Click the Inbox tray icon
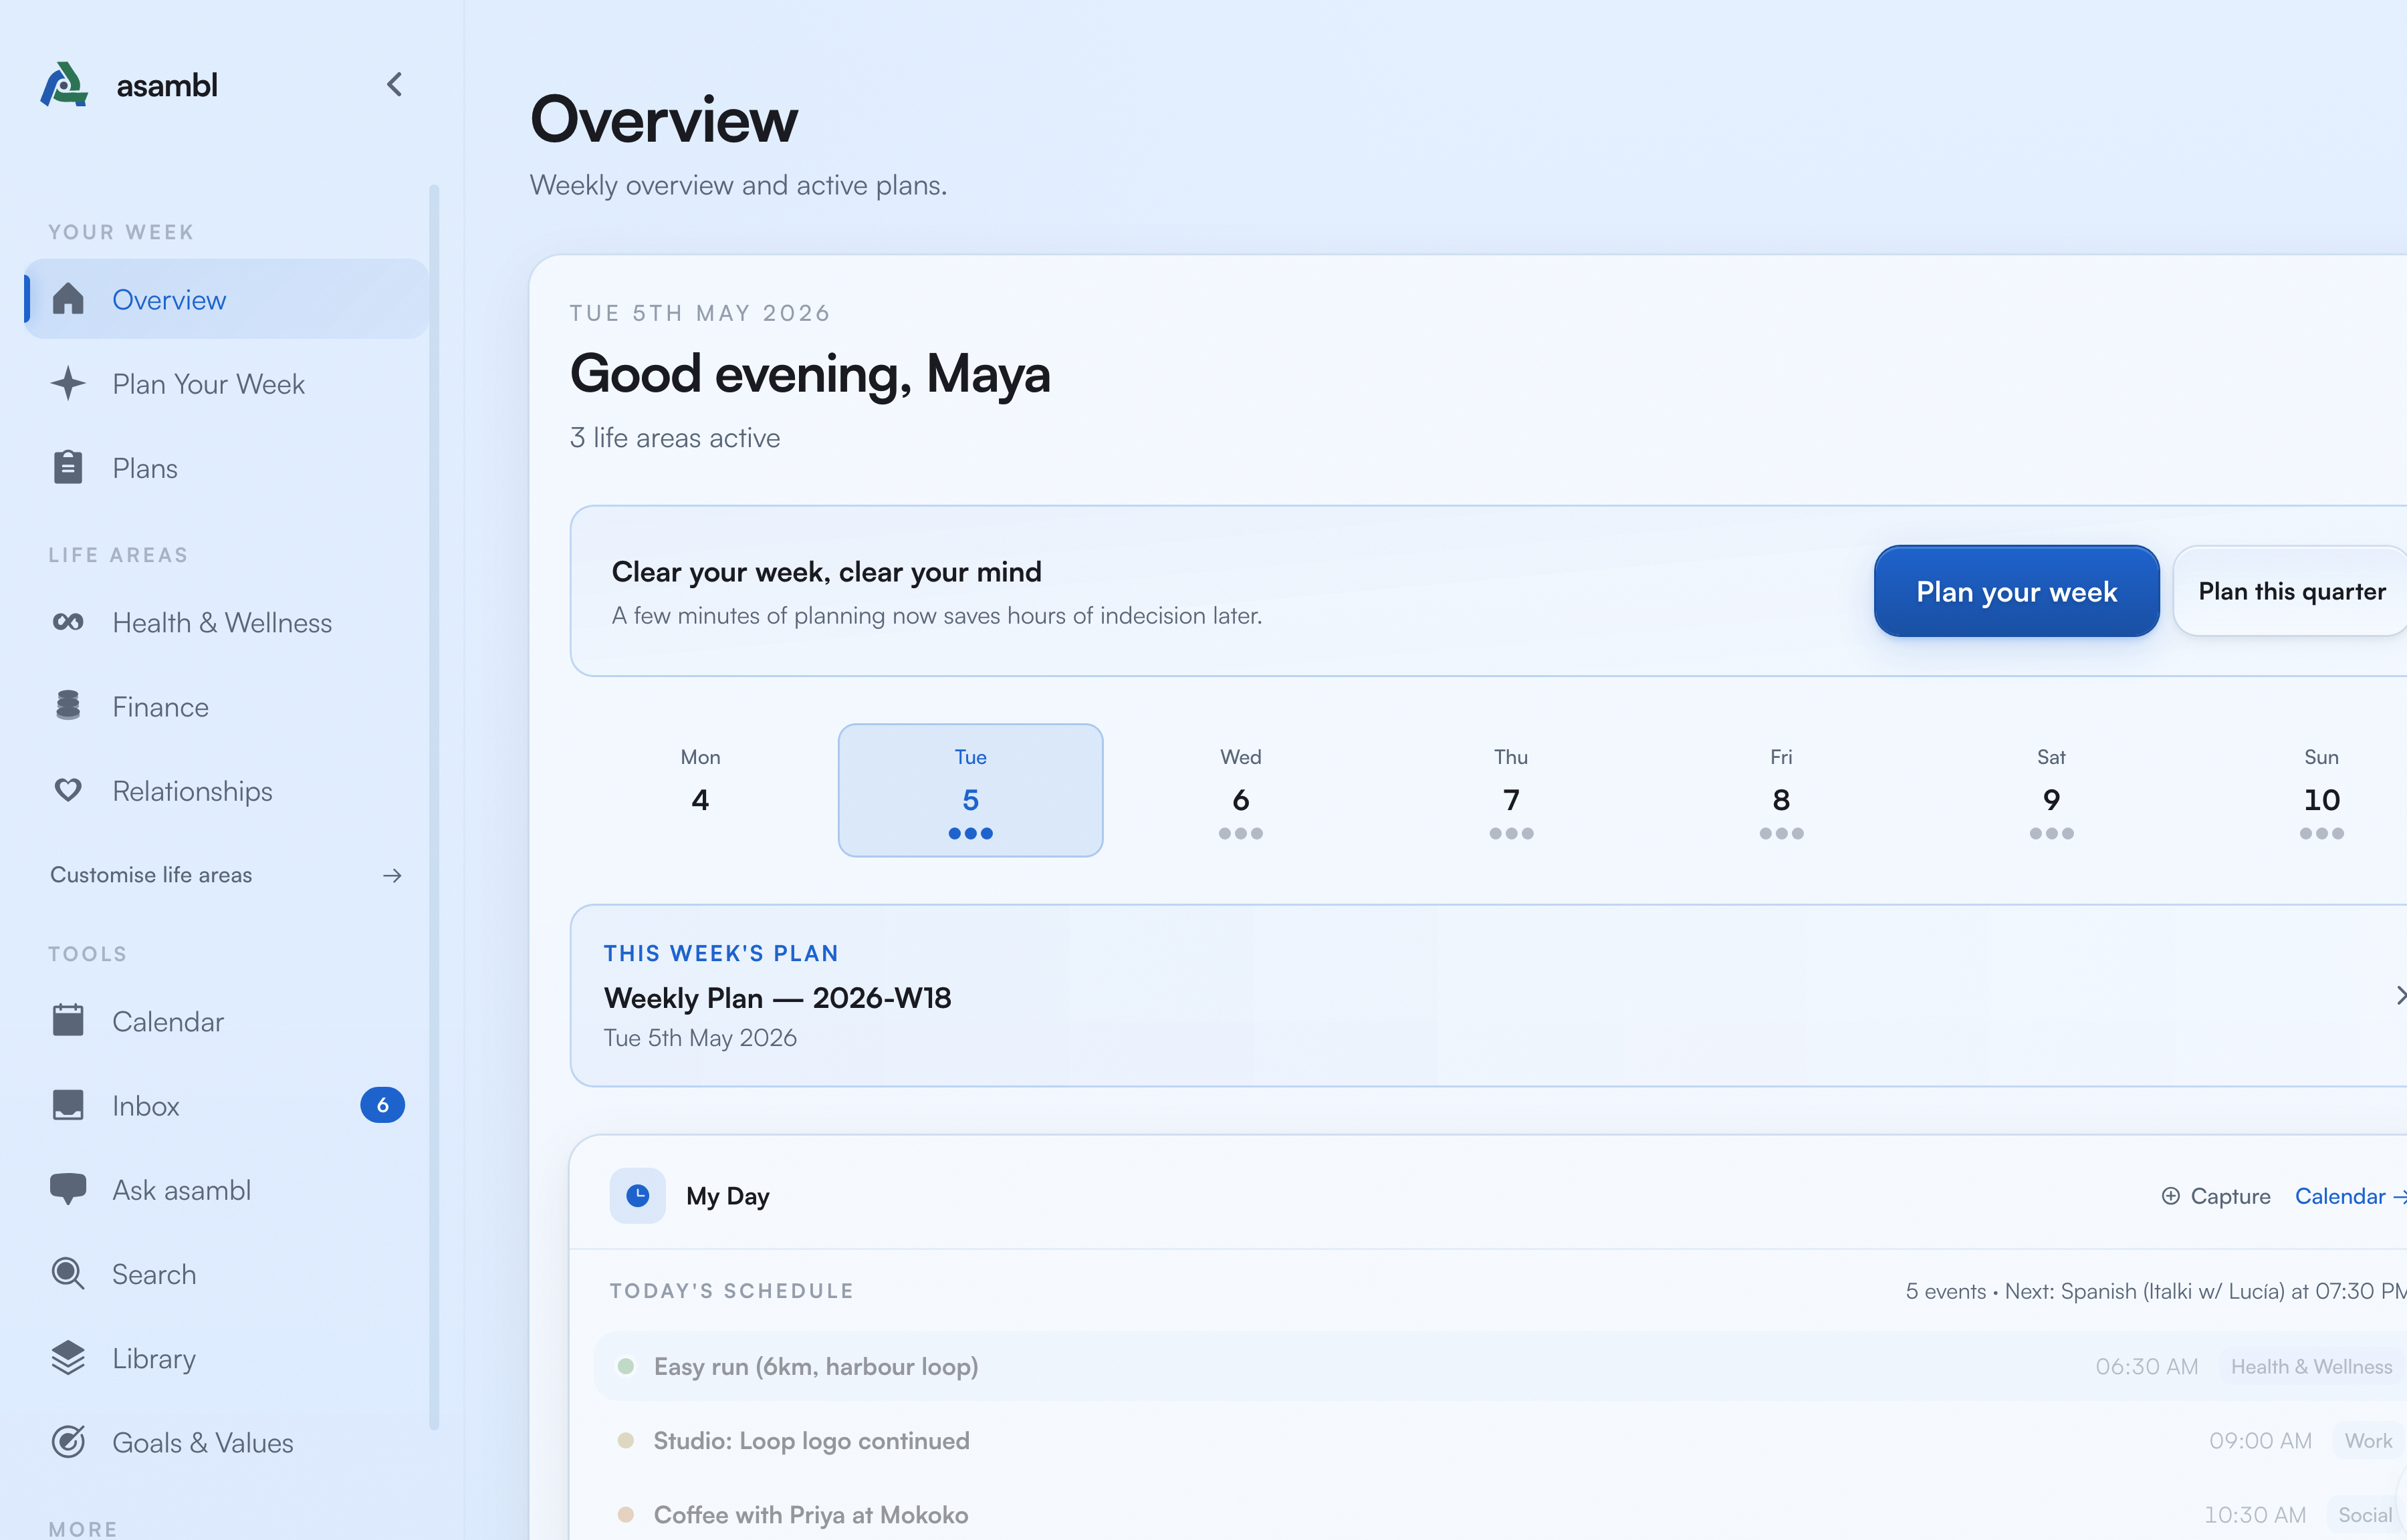Viewport: 2407px width, 1540px height. coord(68,1105)
